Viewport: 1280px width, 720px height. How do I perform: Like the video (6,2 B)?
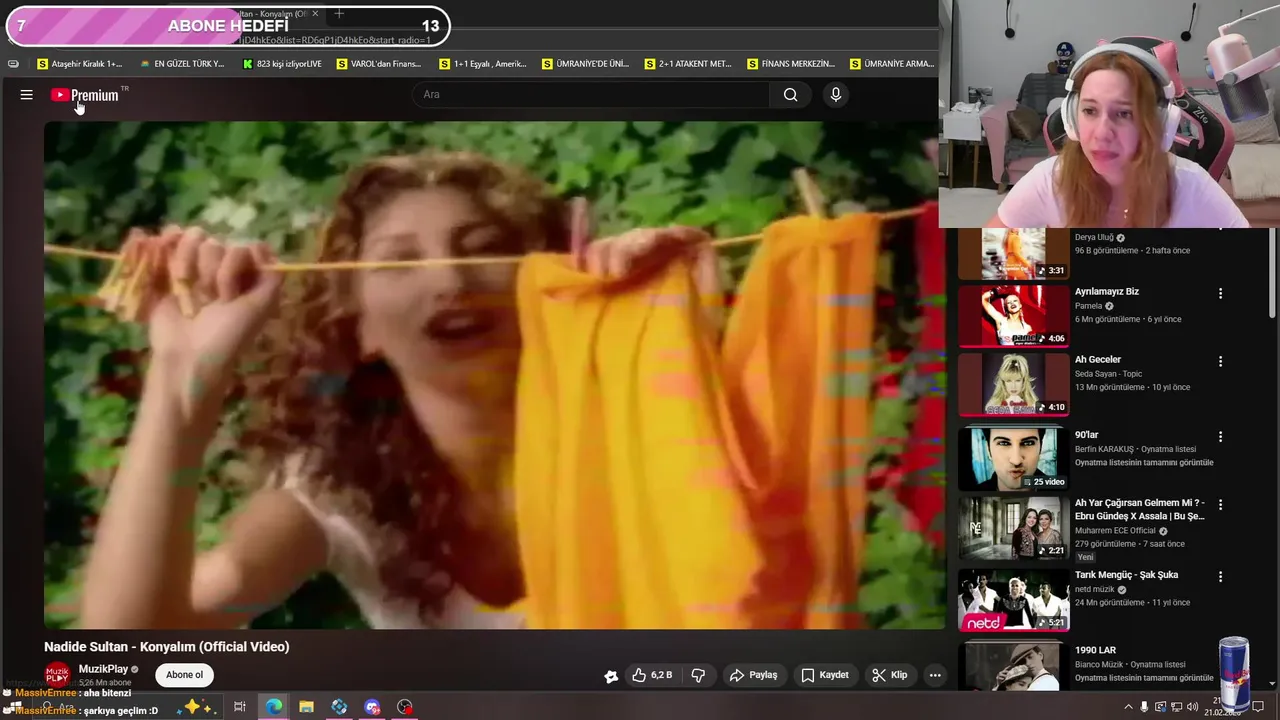(651, 675)
